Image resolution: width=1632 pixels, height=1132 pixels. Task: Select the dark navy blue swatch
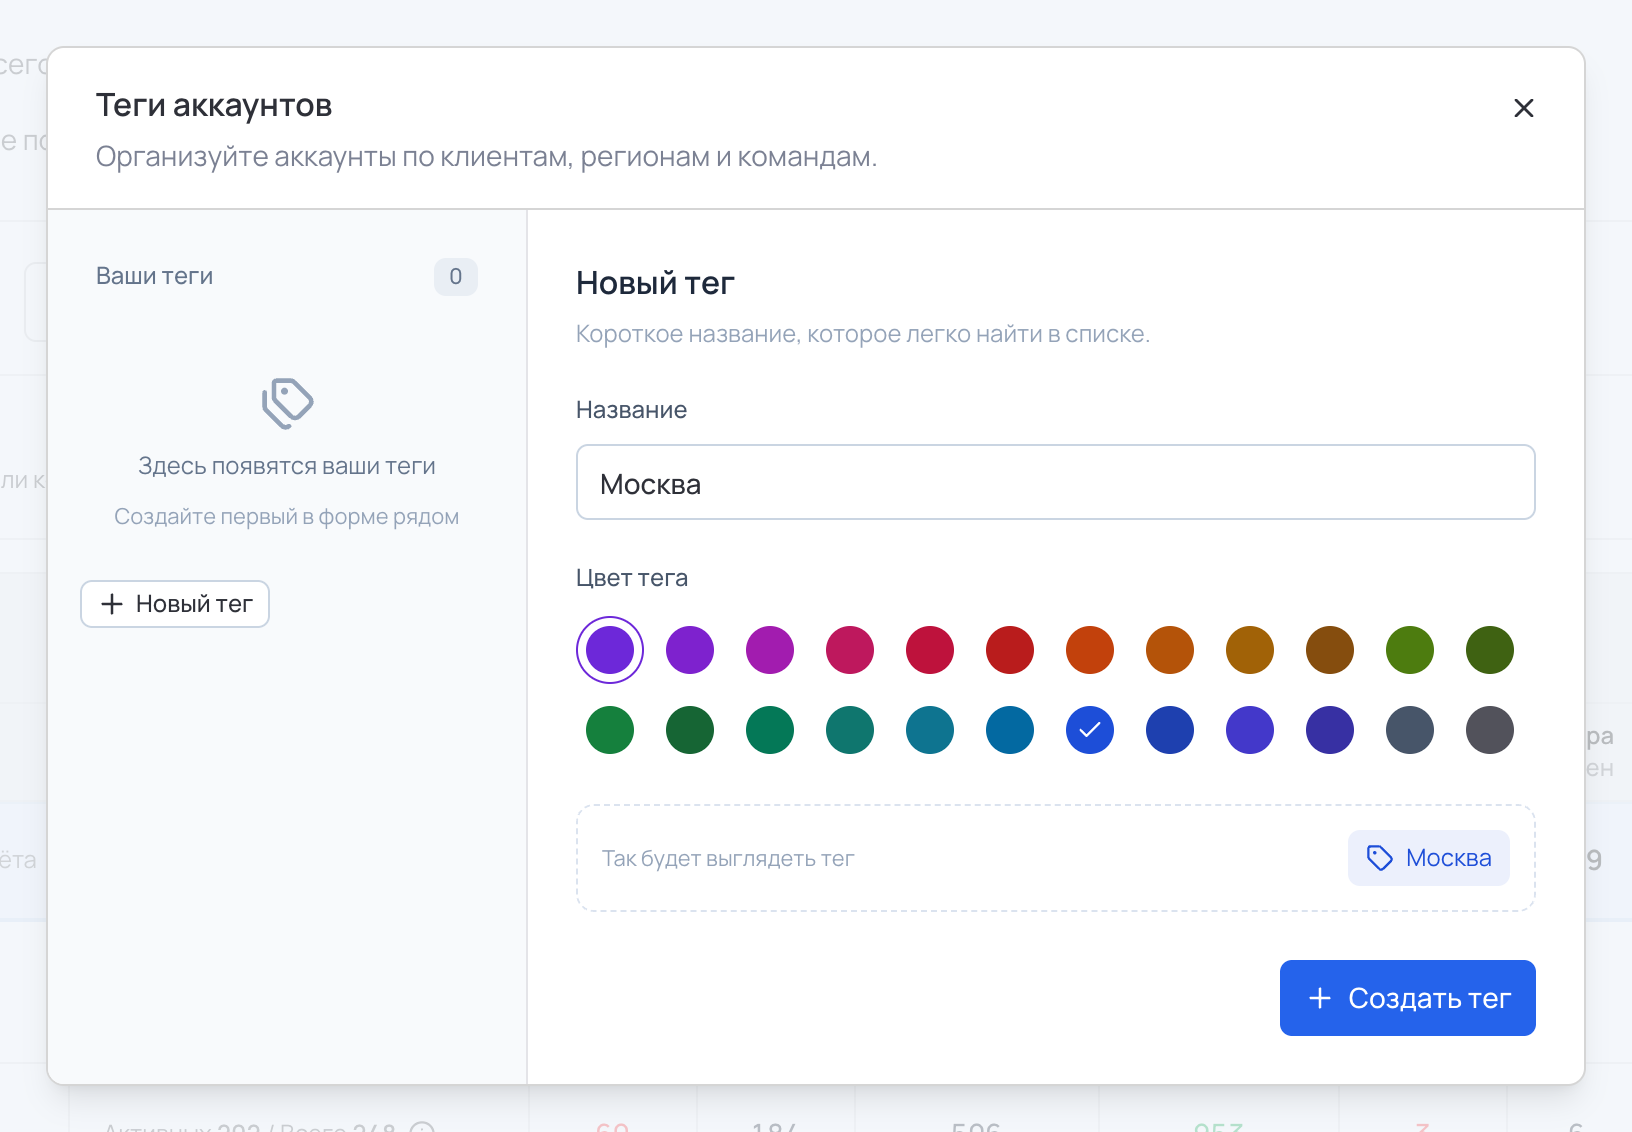(x=1170, y=730)
